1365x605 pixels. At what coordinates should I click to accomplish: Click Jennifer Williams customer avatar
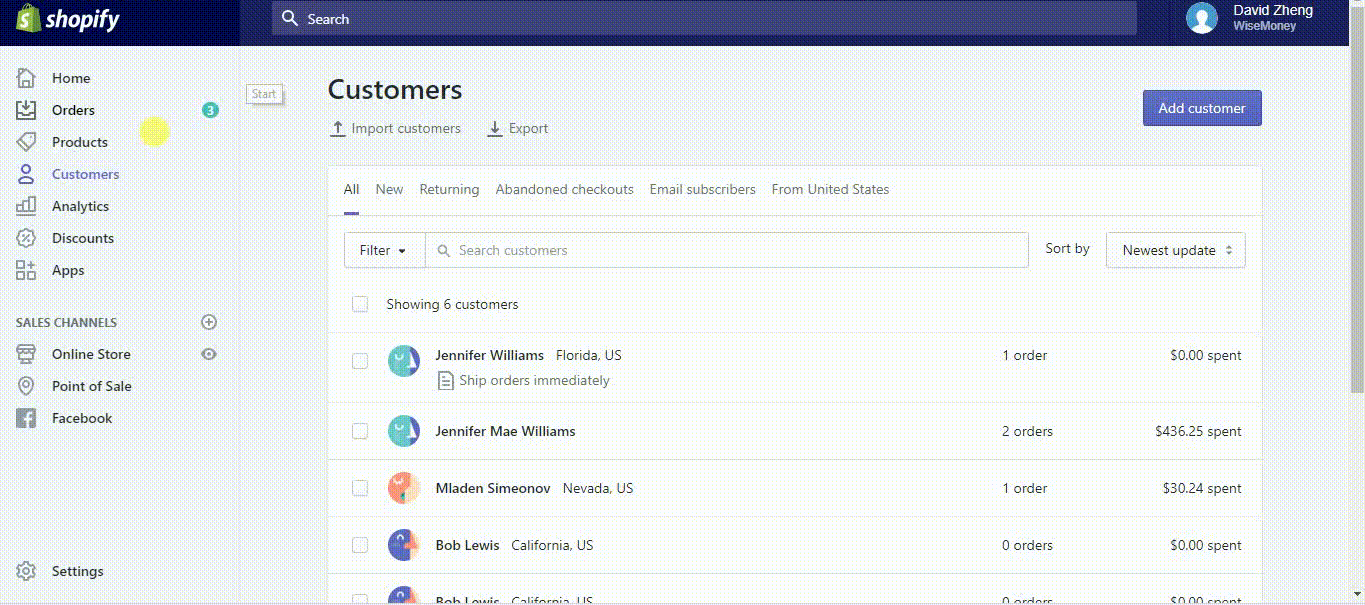point(404,361)
